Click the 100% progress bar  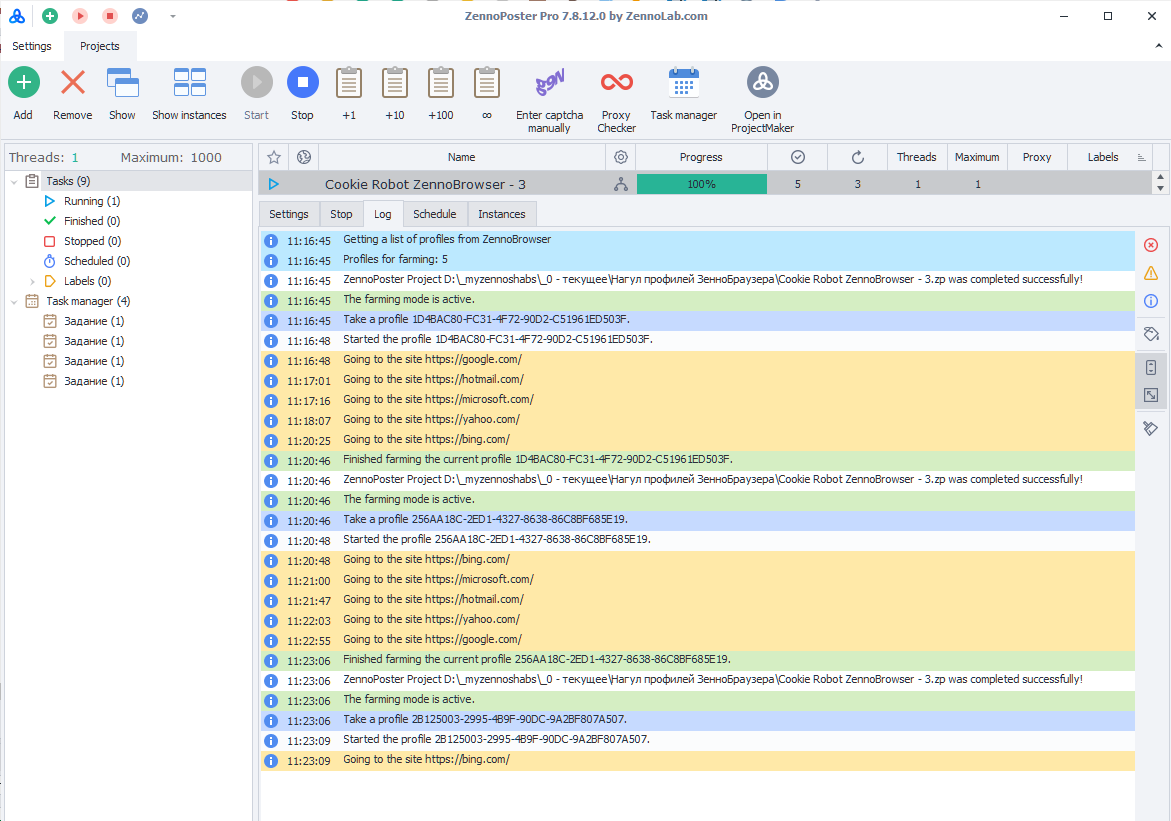pyautogui.click(x=701, y=184)
